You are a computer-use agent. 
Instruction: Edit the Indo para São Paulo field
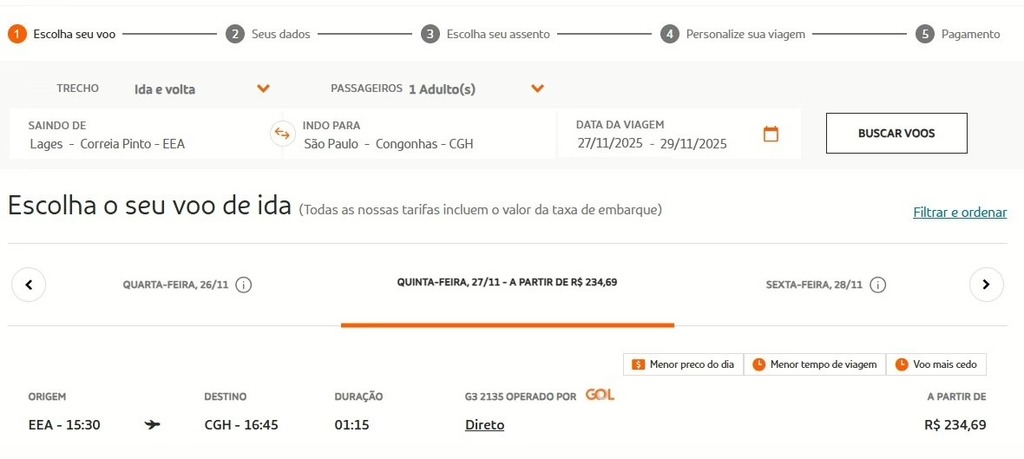pos(420,134)
